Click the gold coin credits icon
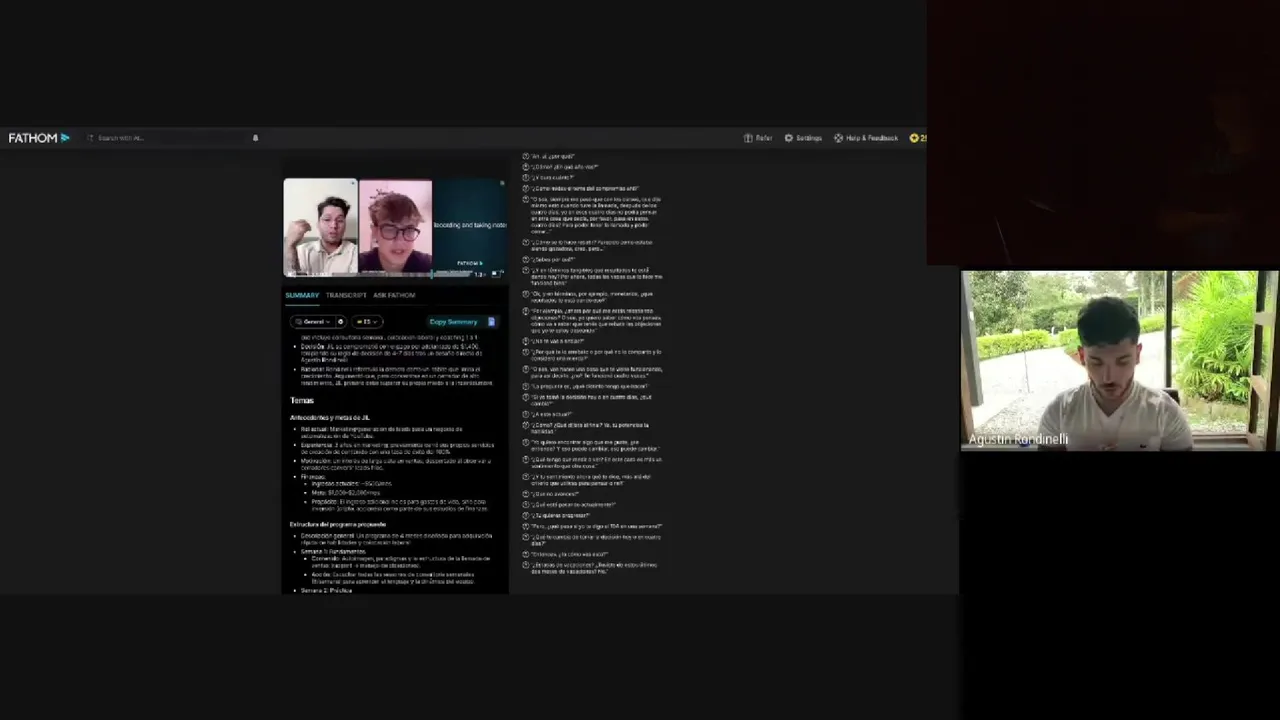1280x720 pixels. click(x=914, y=138)
